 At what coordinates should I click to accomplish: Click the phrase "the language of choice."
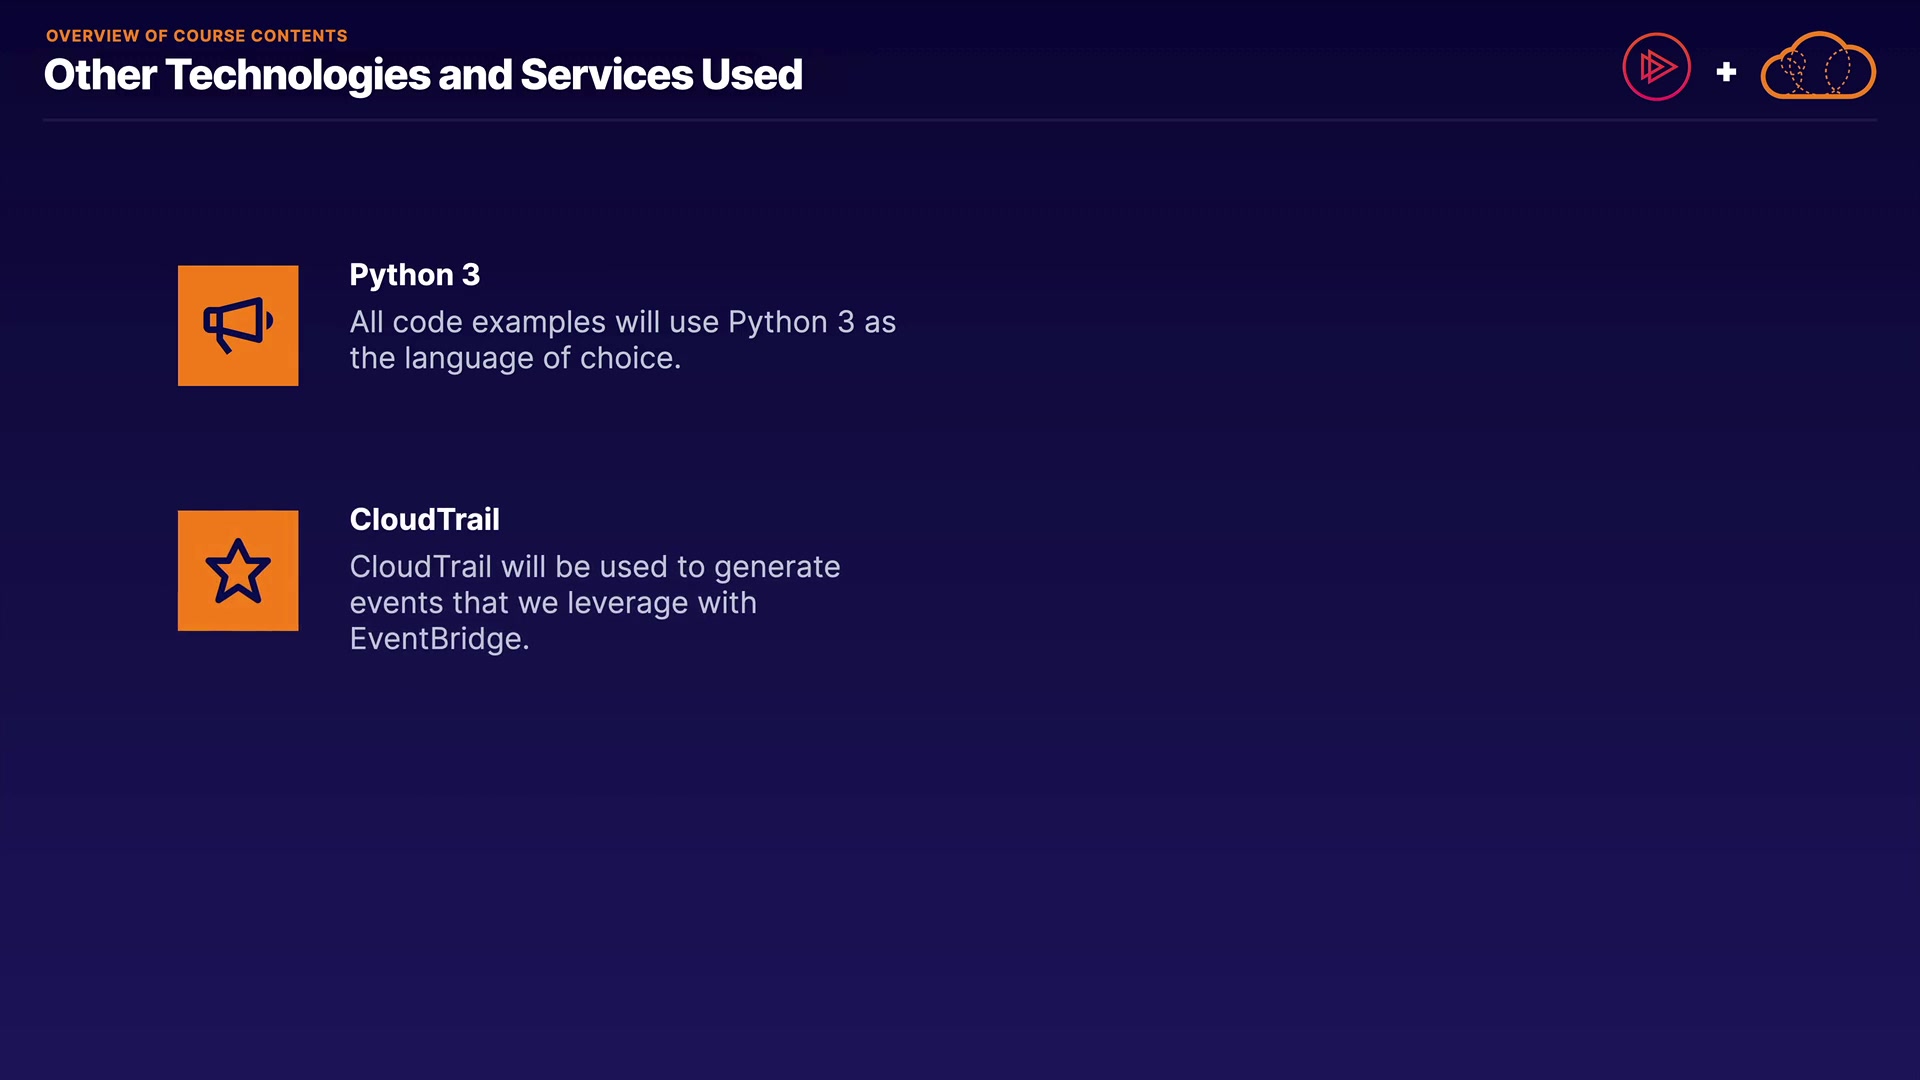(x=515, y=358)
